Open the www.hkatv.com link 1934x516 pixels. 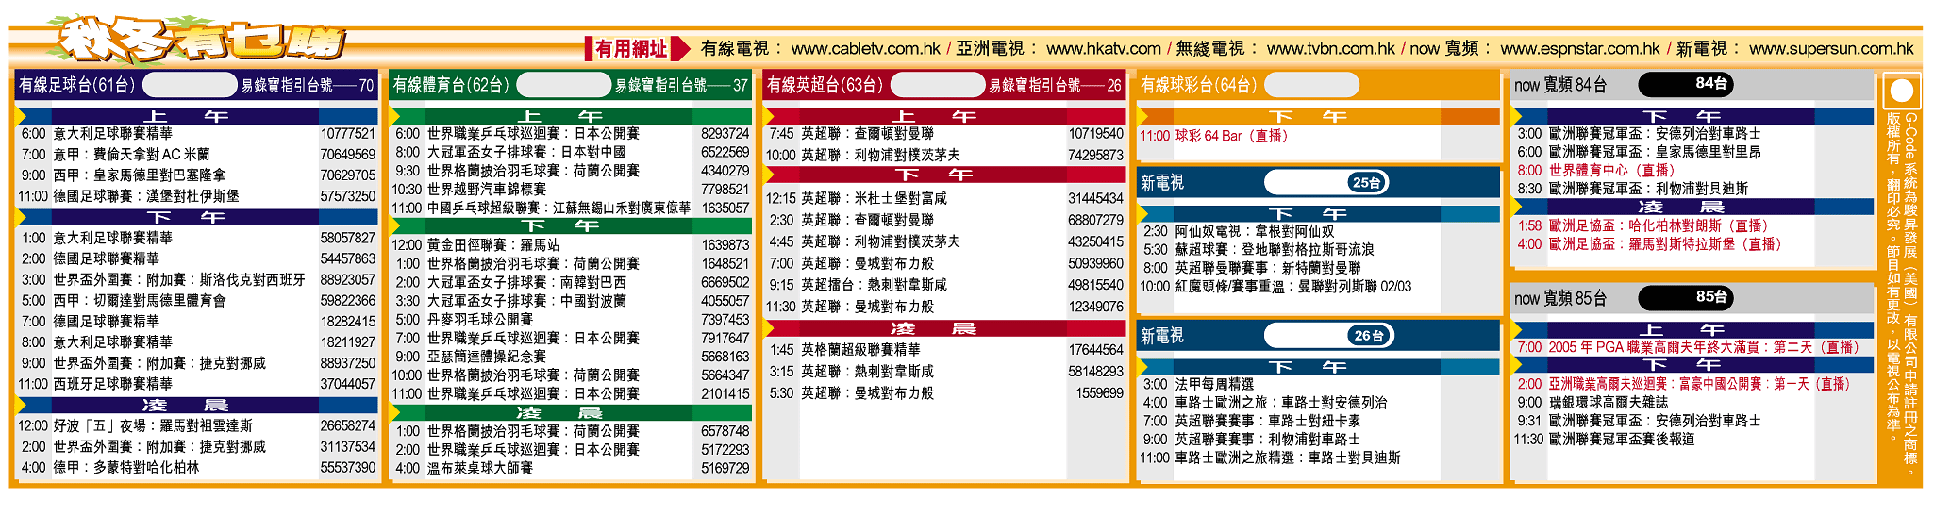pos(1103,49)
